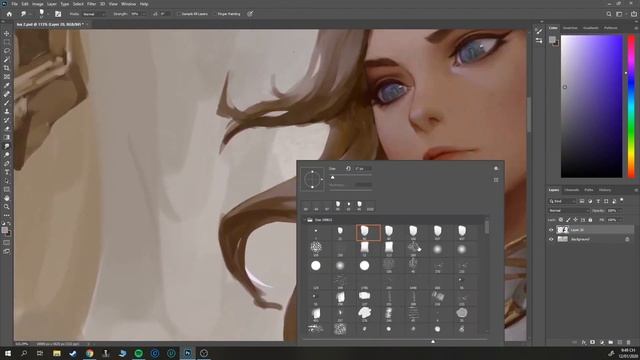640x360 pixels.
Task: Open Spotify from the taskbar
Action: coord(138,353)
